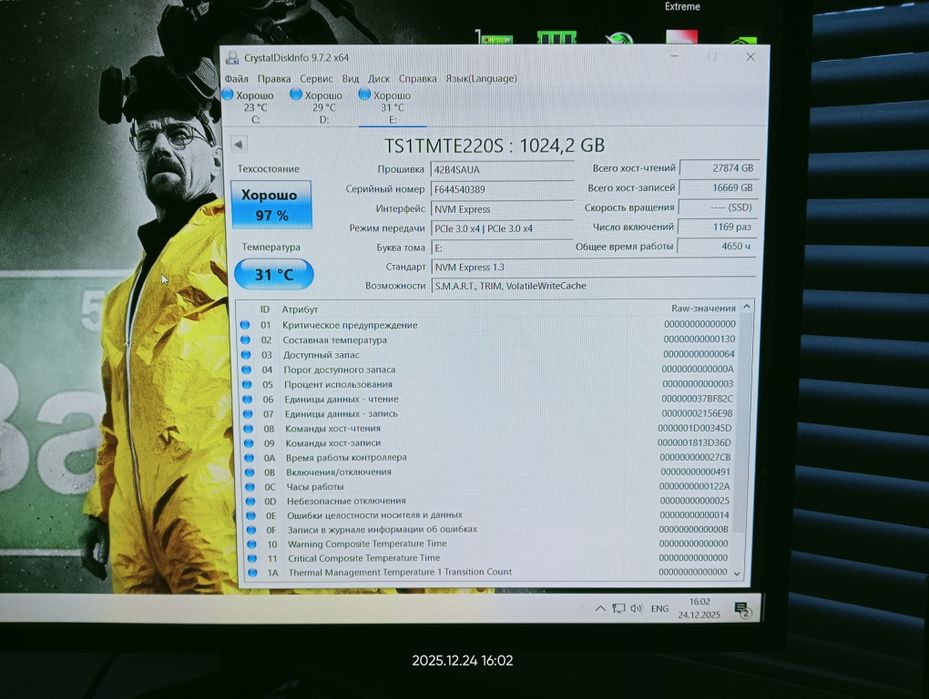Click the Атрибут column header
This screenshot has height=699, width=929.
point(300,309)
